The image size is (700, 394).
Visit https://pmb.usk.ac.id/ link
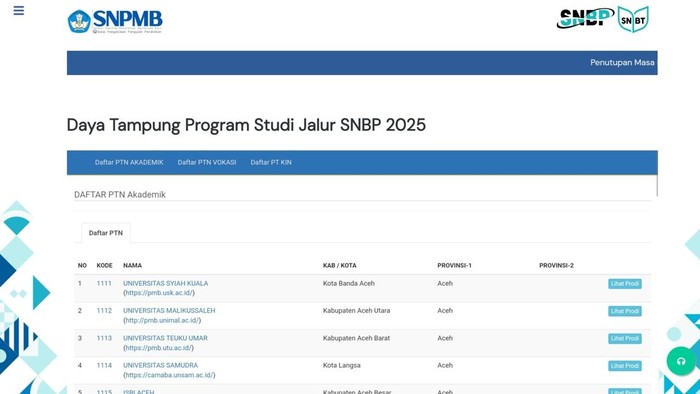point(159,293)
